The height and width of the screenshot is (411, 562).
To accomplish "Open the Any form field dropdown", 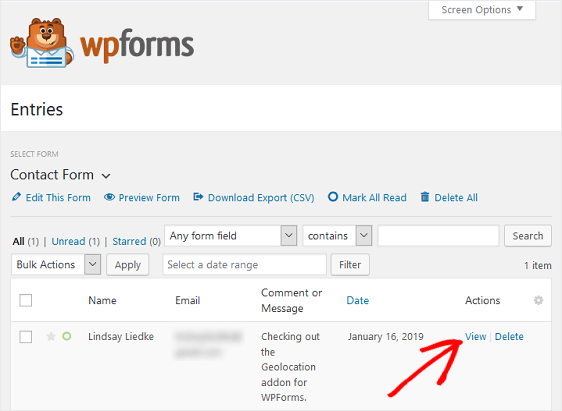I will [230, 235].
